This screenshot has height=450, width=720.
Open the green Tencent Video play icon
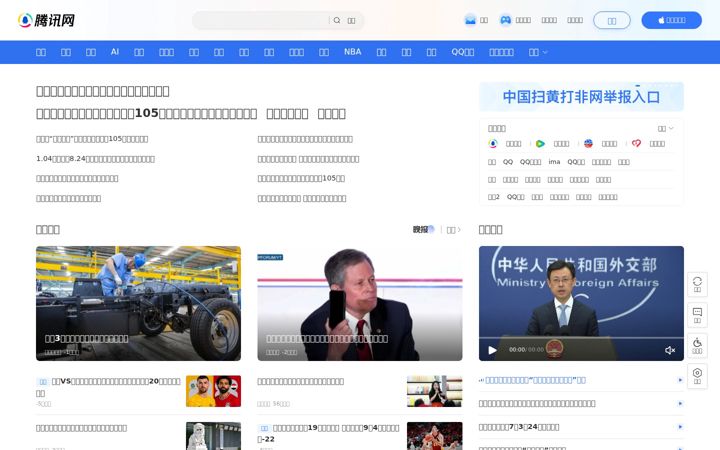click(540, 144)
